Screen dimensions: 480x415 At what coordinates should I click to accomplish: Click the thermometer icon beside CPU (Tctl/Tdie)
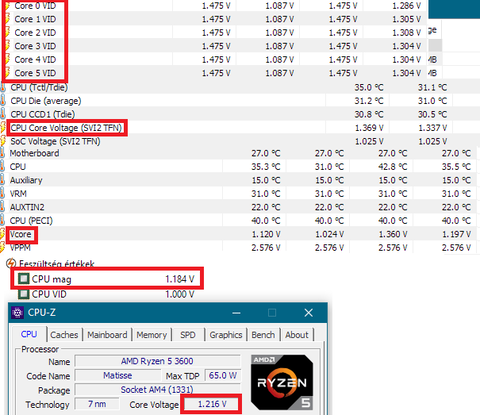click(3, 87)
